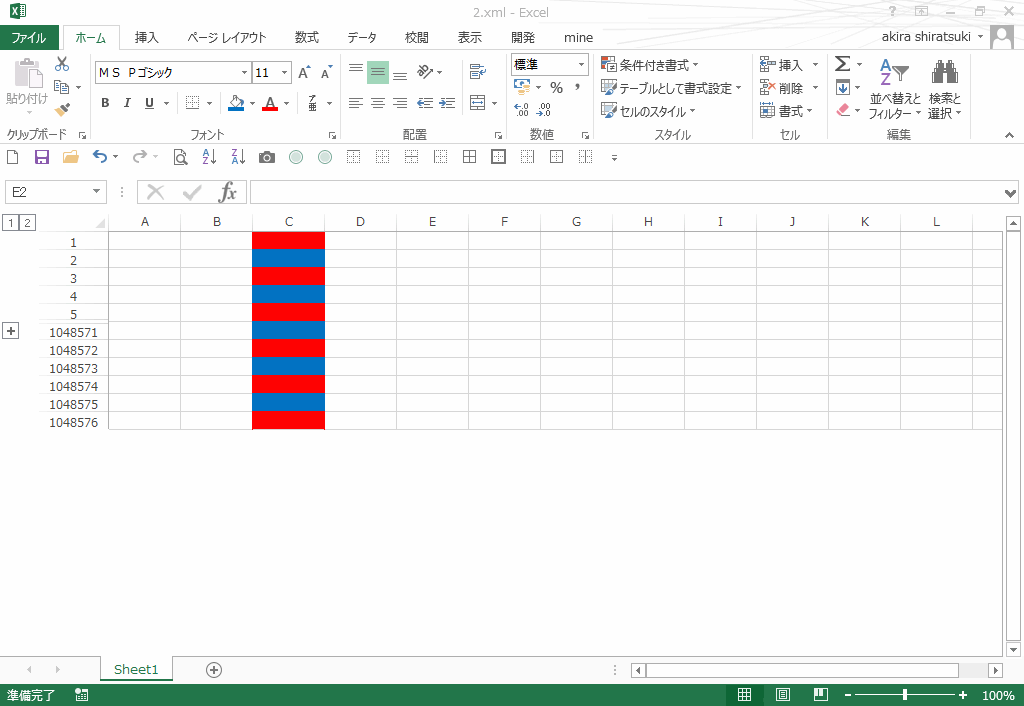Click the AutoSum sigma icon

pos(842,64)
